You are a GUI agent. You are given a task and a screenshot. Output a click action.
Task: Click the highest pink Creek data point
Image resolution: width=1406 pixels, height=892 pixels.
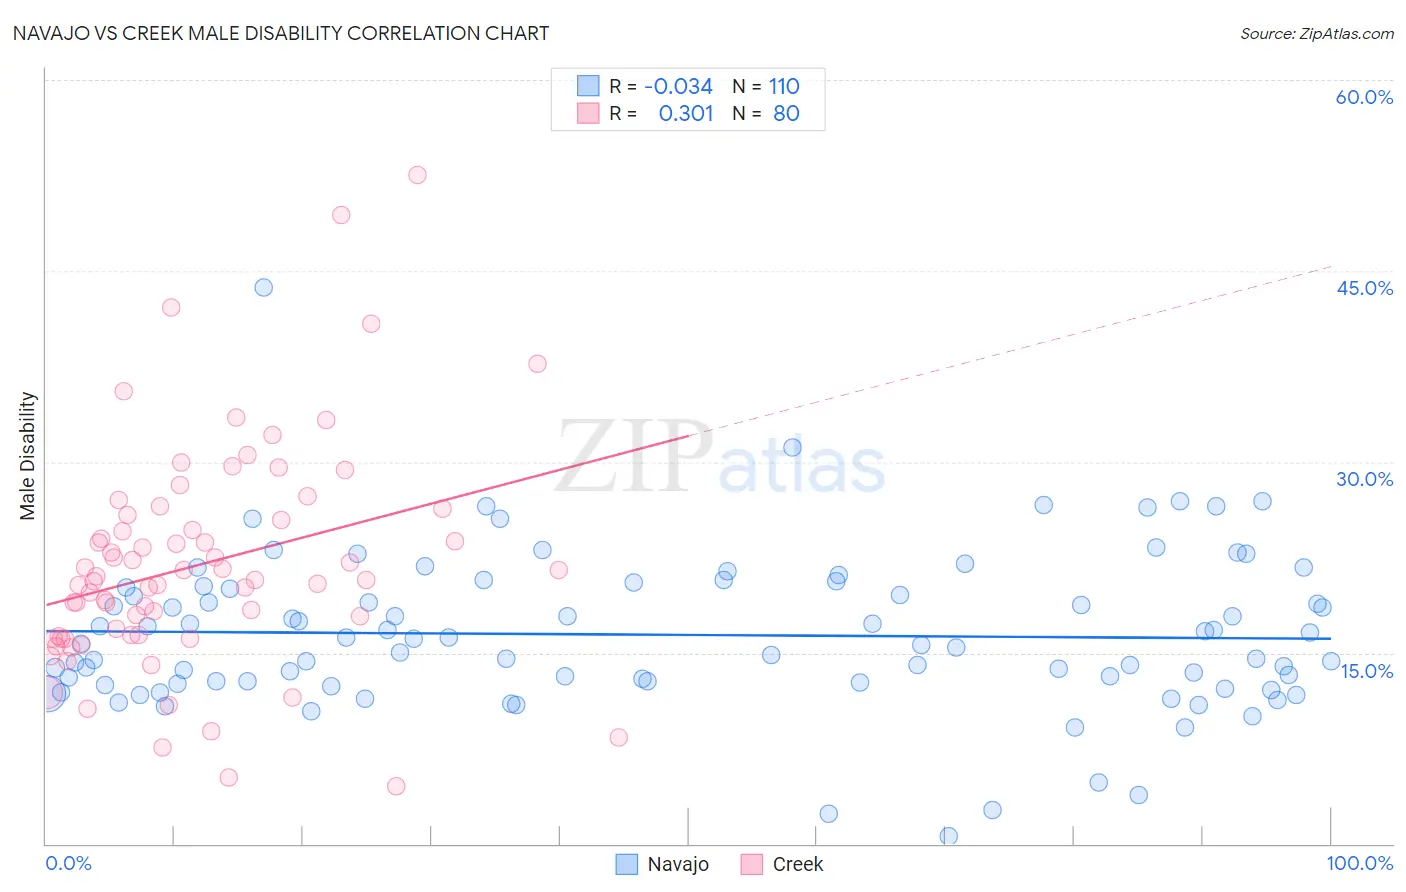click(x=417, y=175)
